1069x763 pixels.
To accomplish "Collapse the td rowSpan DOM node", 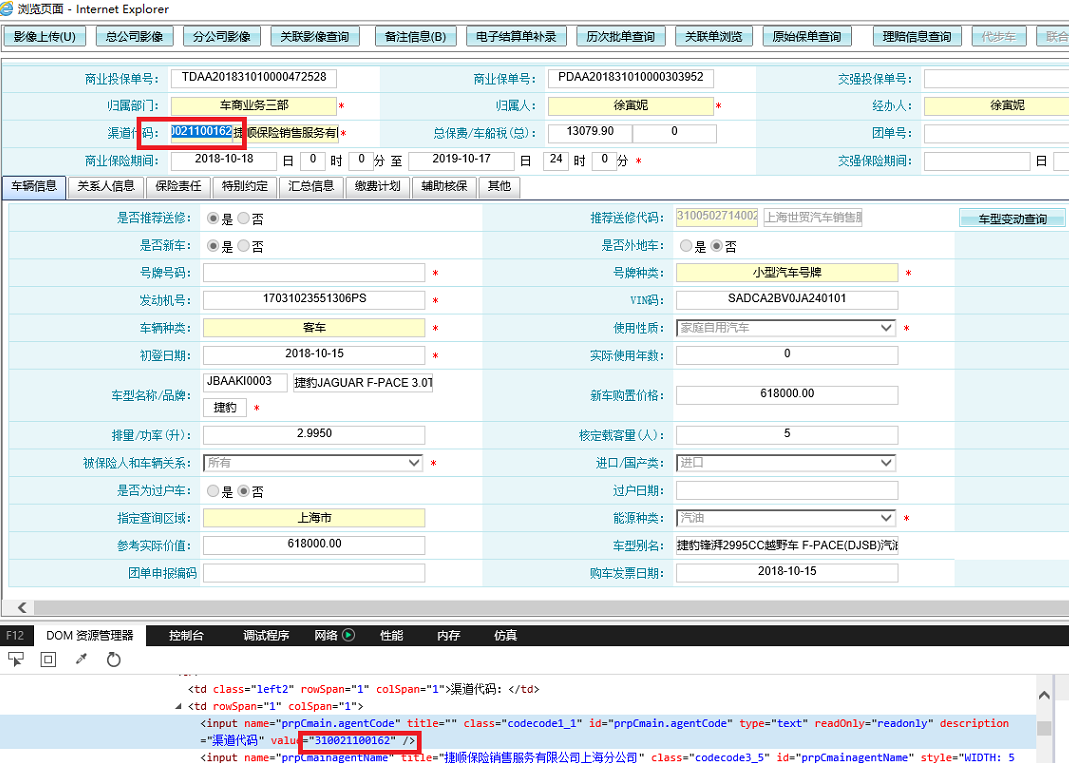I will coord(180,706).
